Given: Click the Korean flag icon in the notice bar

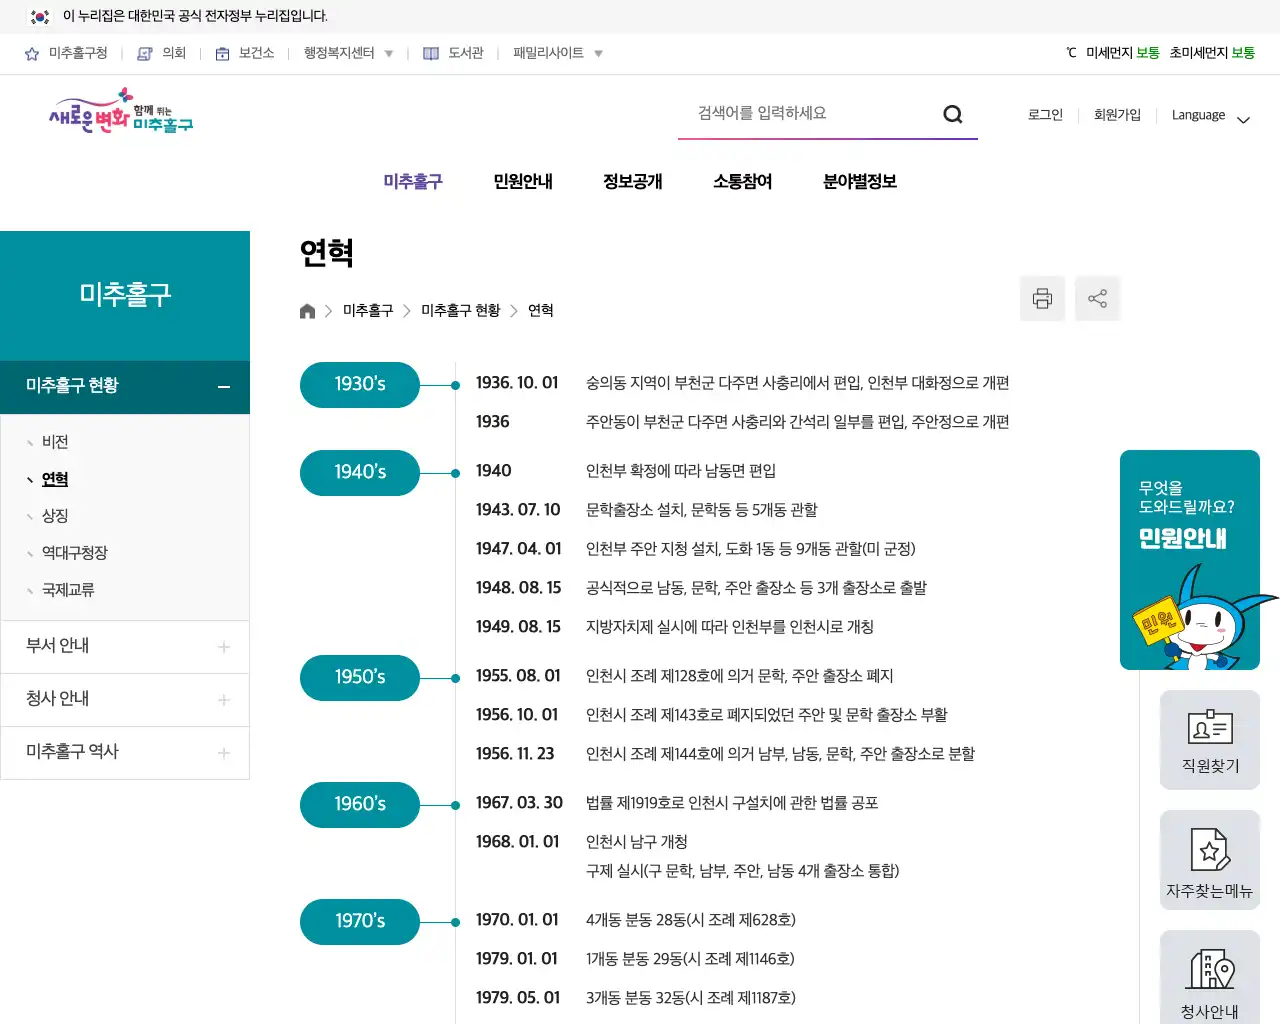Looking at the screenshot, I should (x=38, y=16).
